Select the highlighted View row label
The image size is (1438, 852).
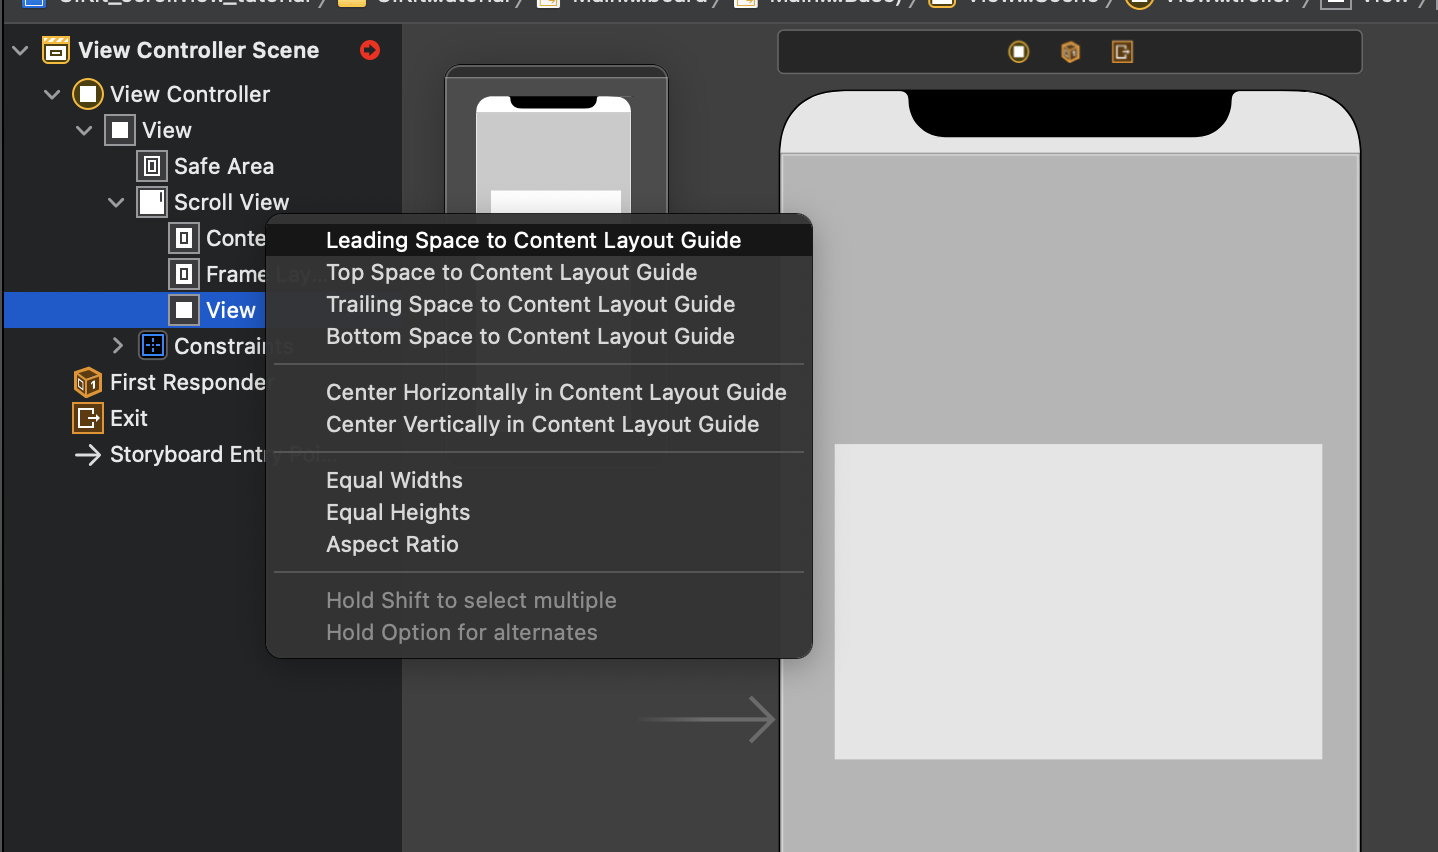[231, 310]
